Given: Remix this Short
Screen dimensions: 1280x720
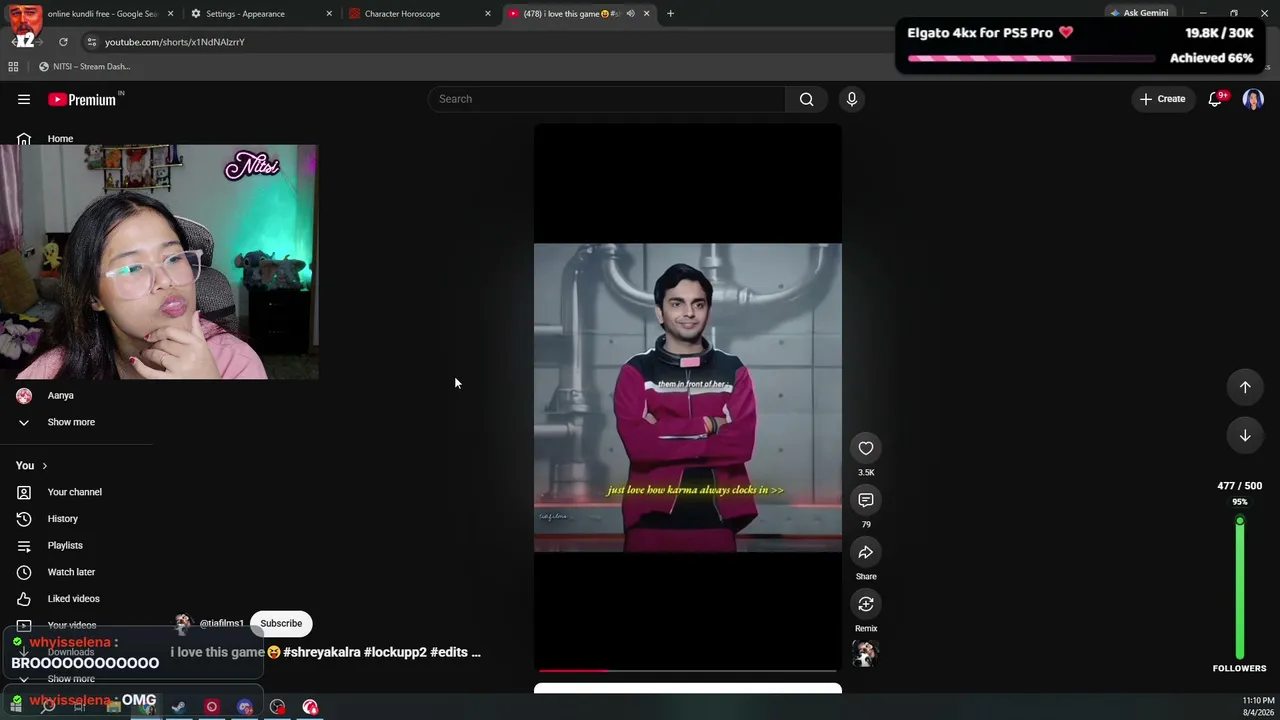Looking at the screenshot, I should coord(866,604).
